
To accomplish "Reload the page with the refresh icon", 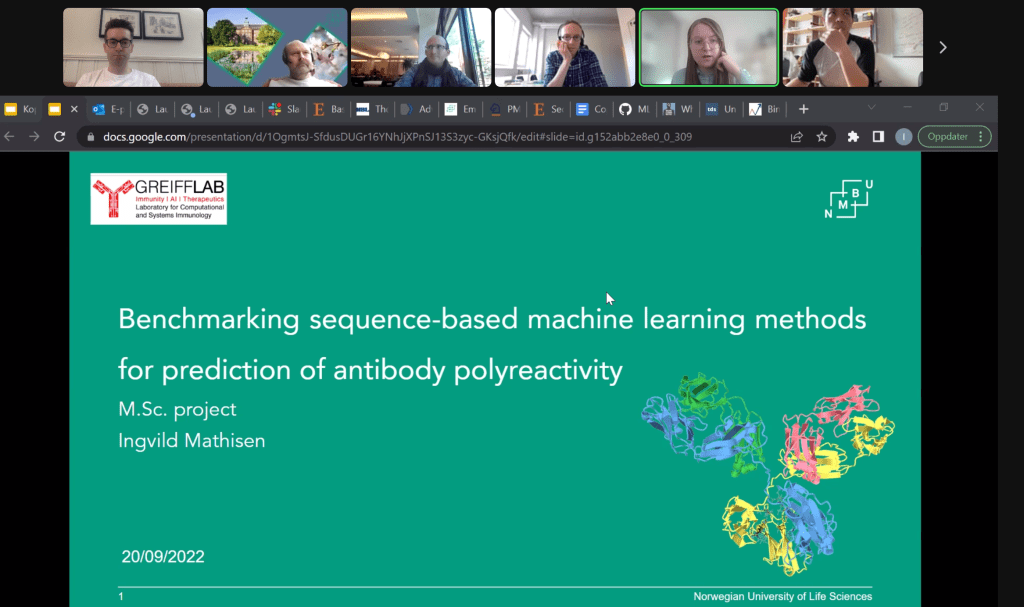I will pyautogui.click(x=59, y=137).
